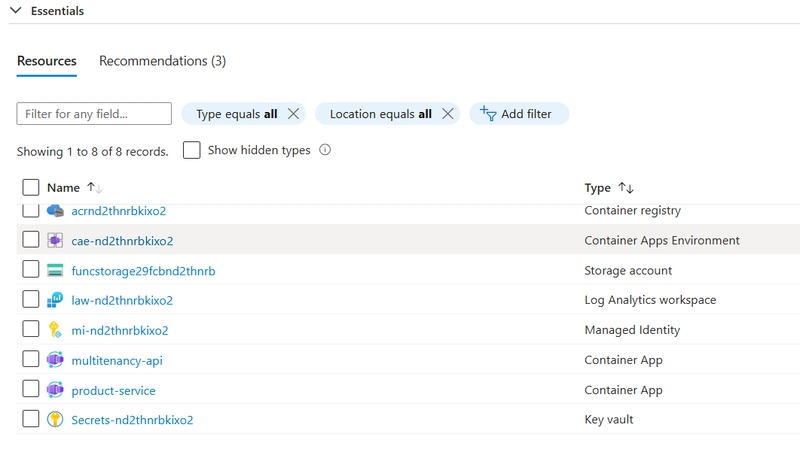The width and height of the screenshot is (800, 449).
Task: Click 'Container App' type in multitenancy-api row
Action: click(x=623, y=360)
